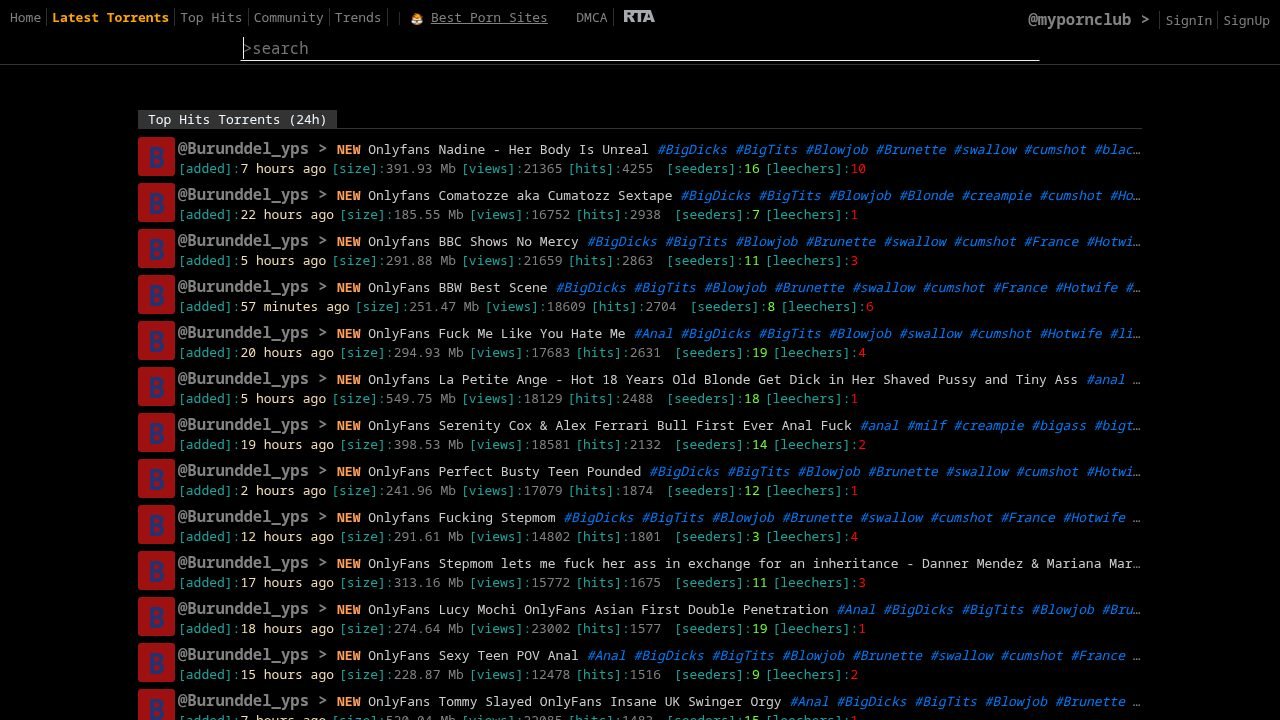Click uploader avatar on the 313.16 Mb row
This screenshot has height=720, width=1280.
tap(156, 571)
